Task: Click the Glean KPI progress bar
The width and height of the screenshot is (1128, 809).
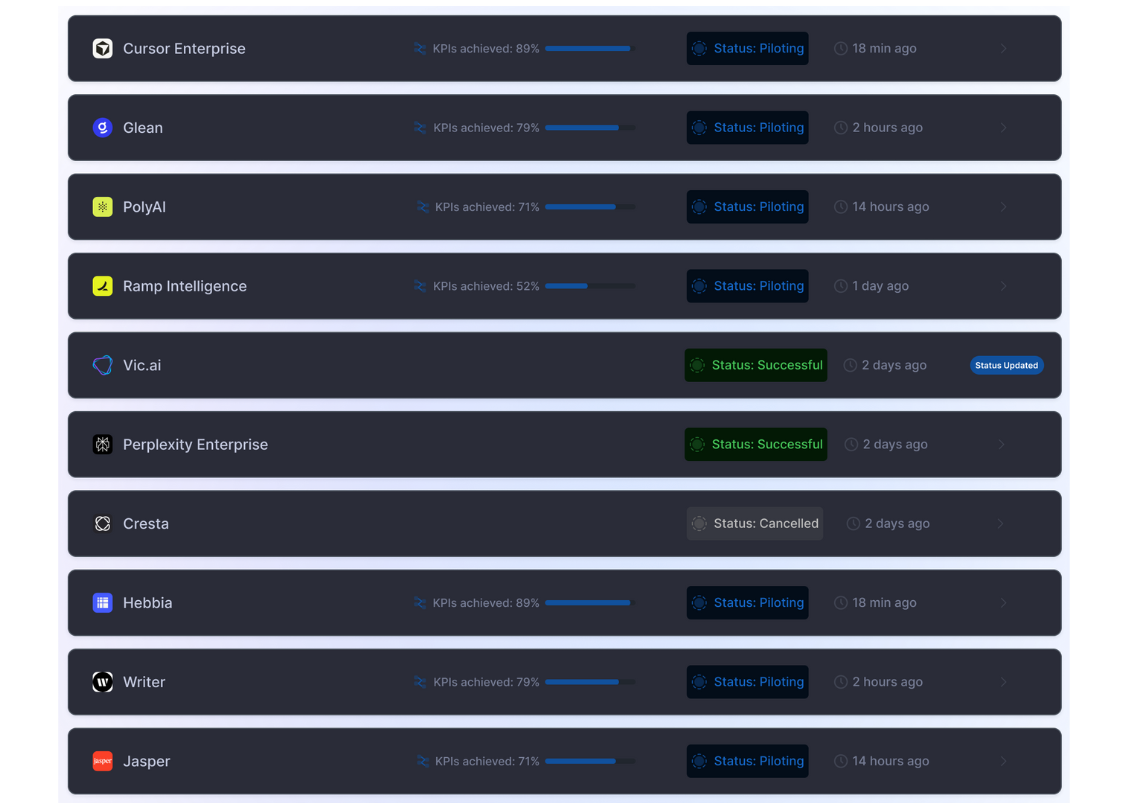Action: (590, 127)
